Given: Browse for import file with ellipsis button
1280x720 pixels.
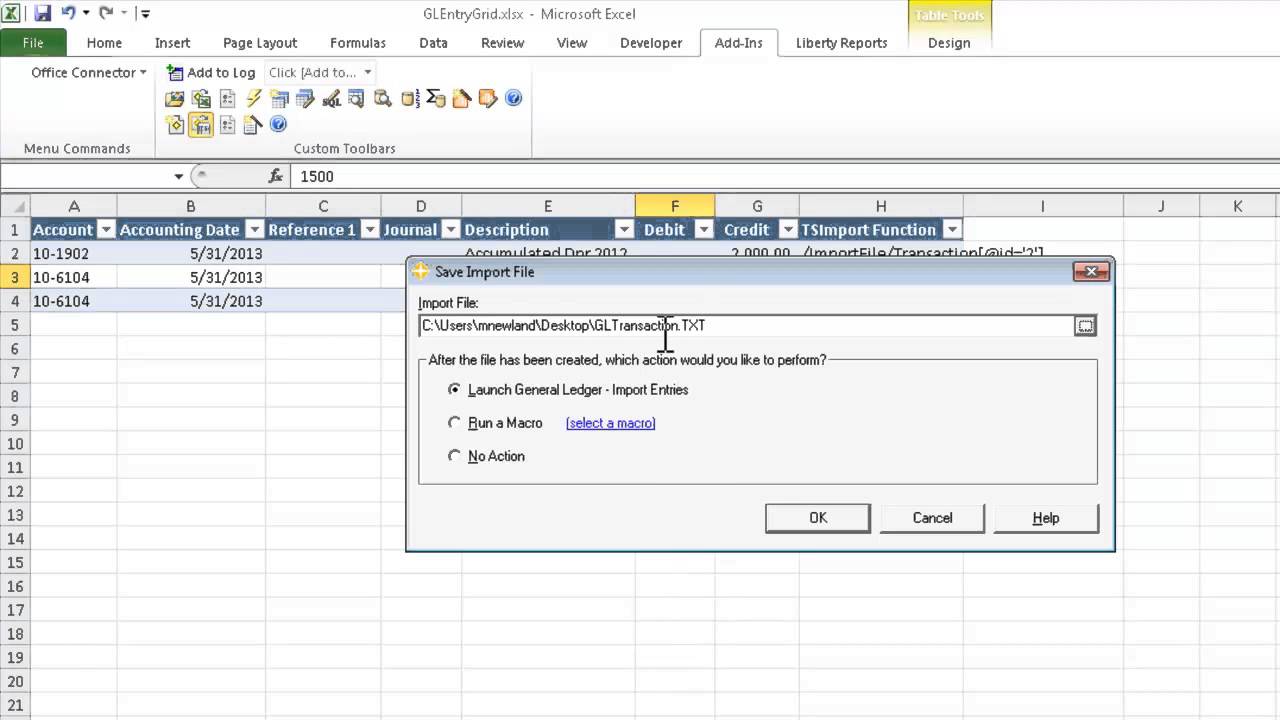Looking at the screenshot, I should pos(1085,326).
